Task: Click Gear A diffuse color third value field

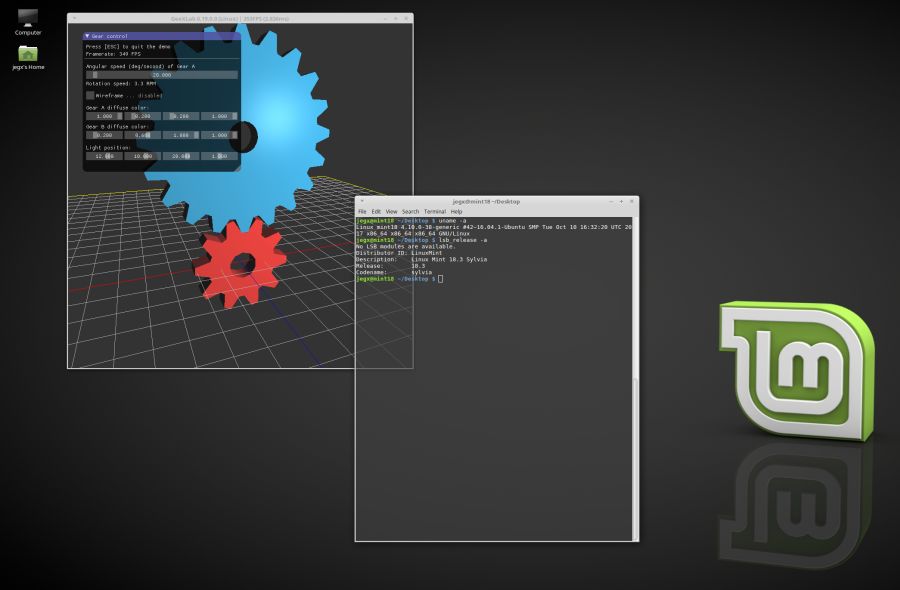Action: point(181,116)
